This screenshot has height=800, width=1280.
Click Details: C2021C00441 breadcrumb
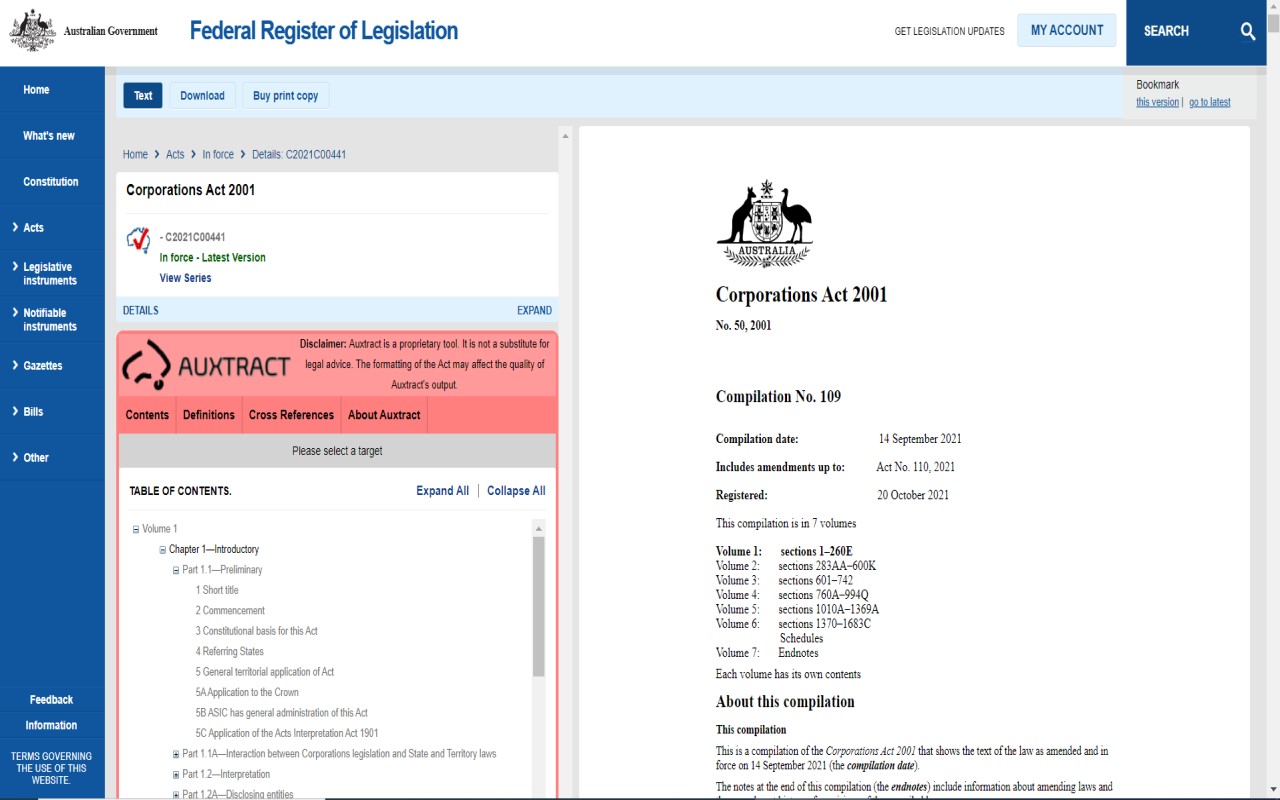coord(299,155)
